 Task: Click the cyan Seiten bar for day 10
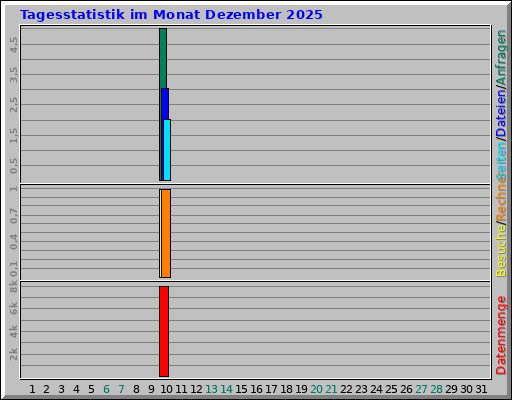[x=167, y=150]
